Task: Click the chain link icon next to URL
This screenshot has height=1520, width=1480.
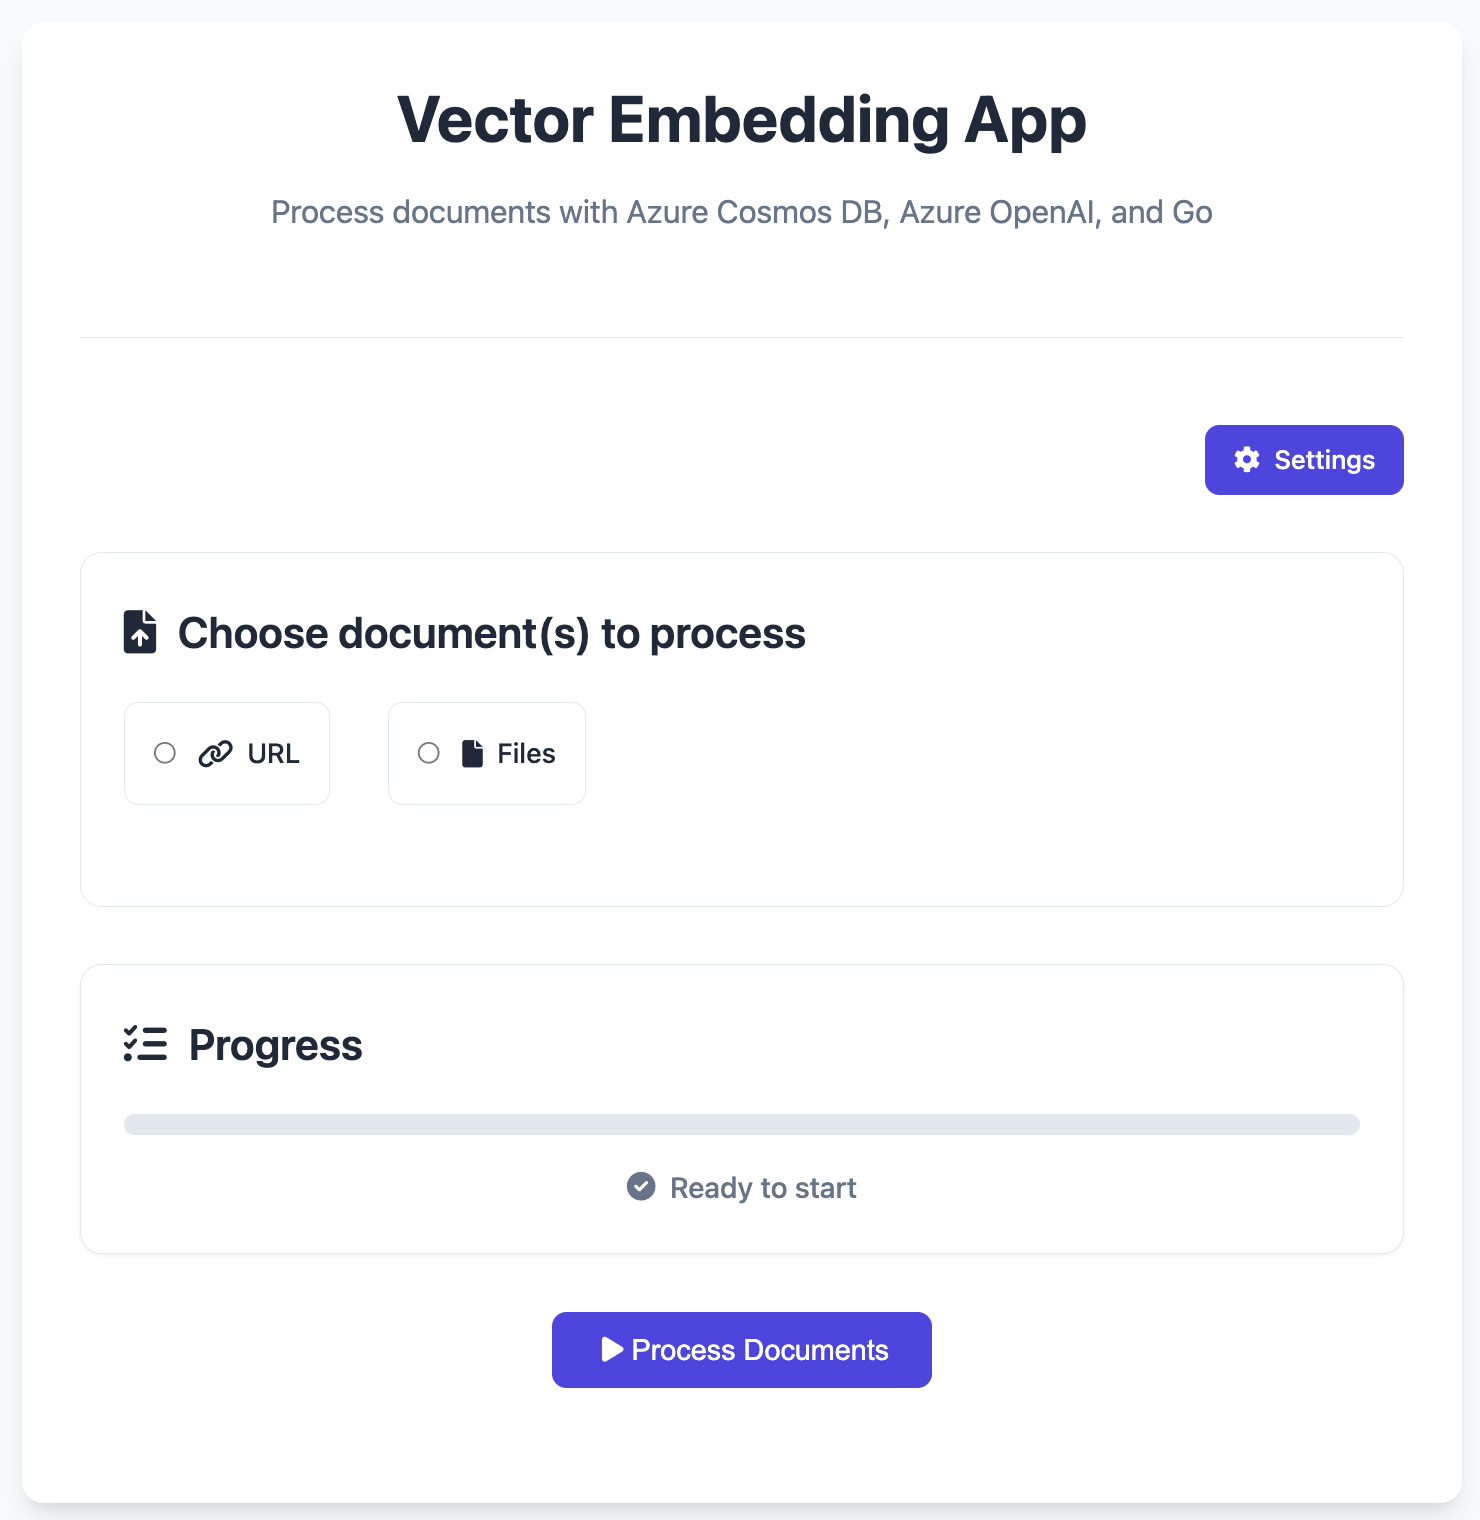Action: 215,754
